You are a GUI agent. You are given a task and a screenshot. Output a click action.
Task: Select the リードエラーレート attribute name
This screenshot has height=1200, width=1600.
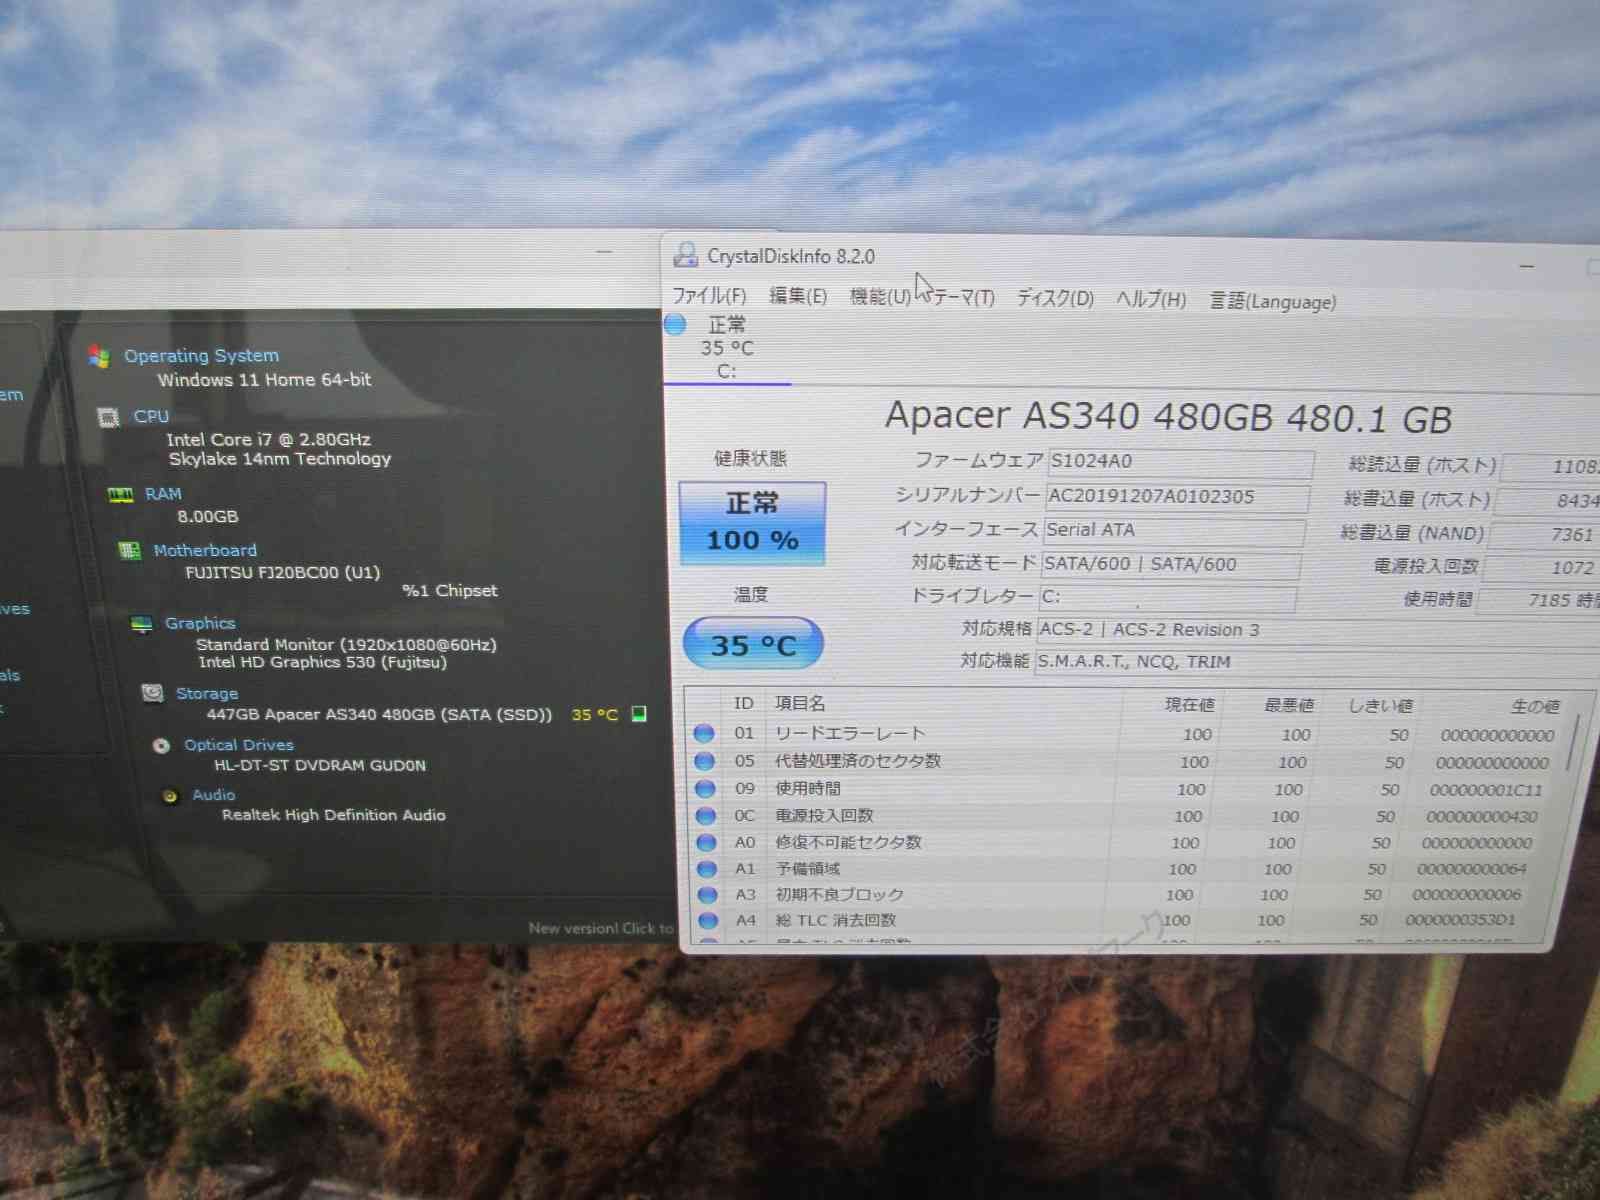click(x=850, y=733)
